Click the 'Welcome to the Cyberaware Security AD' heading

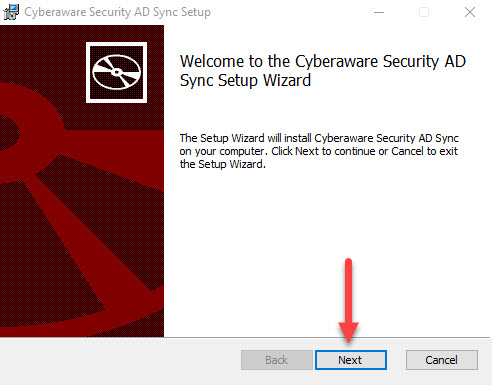[x=323, y=61]
